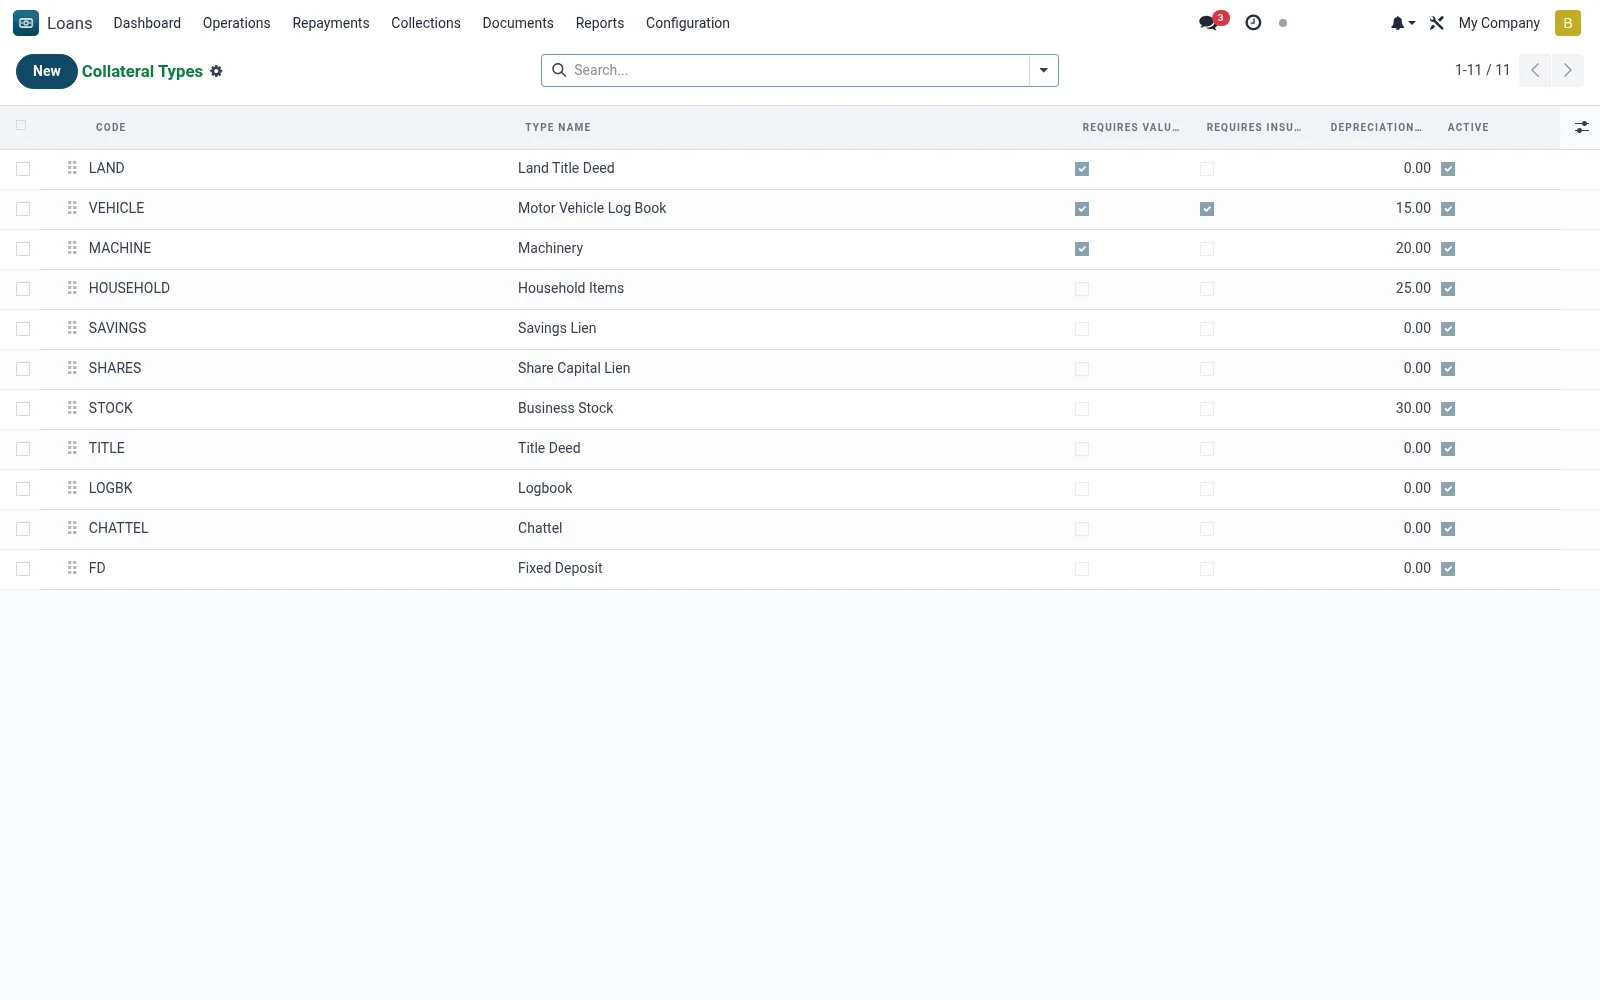
Task: Click into the Search input field
Action: coord(798,70)
